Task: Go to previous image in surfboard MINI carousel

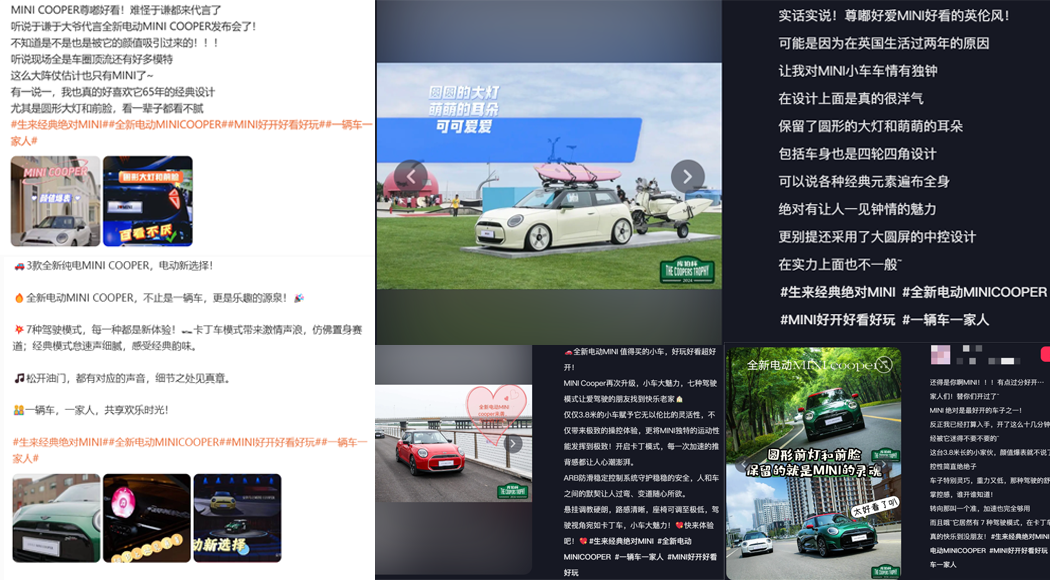Action: click(410, 176)
